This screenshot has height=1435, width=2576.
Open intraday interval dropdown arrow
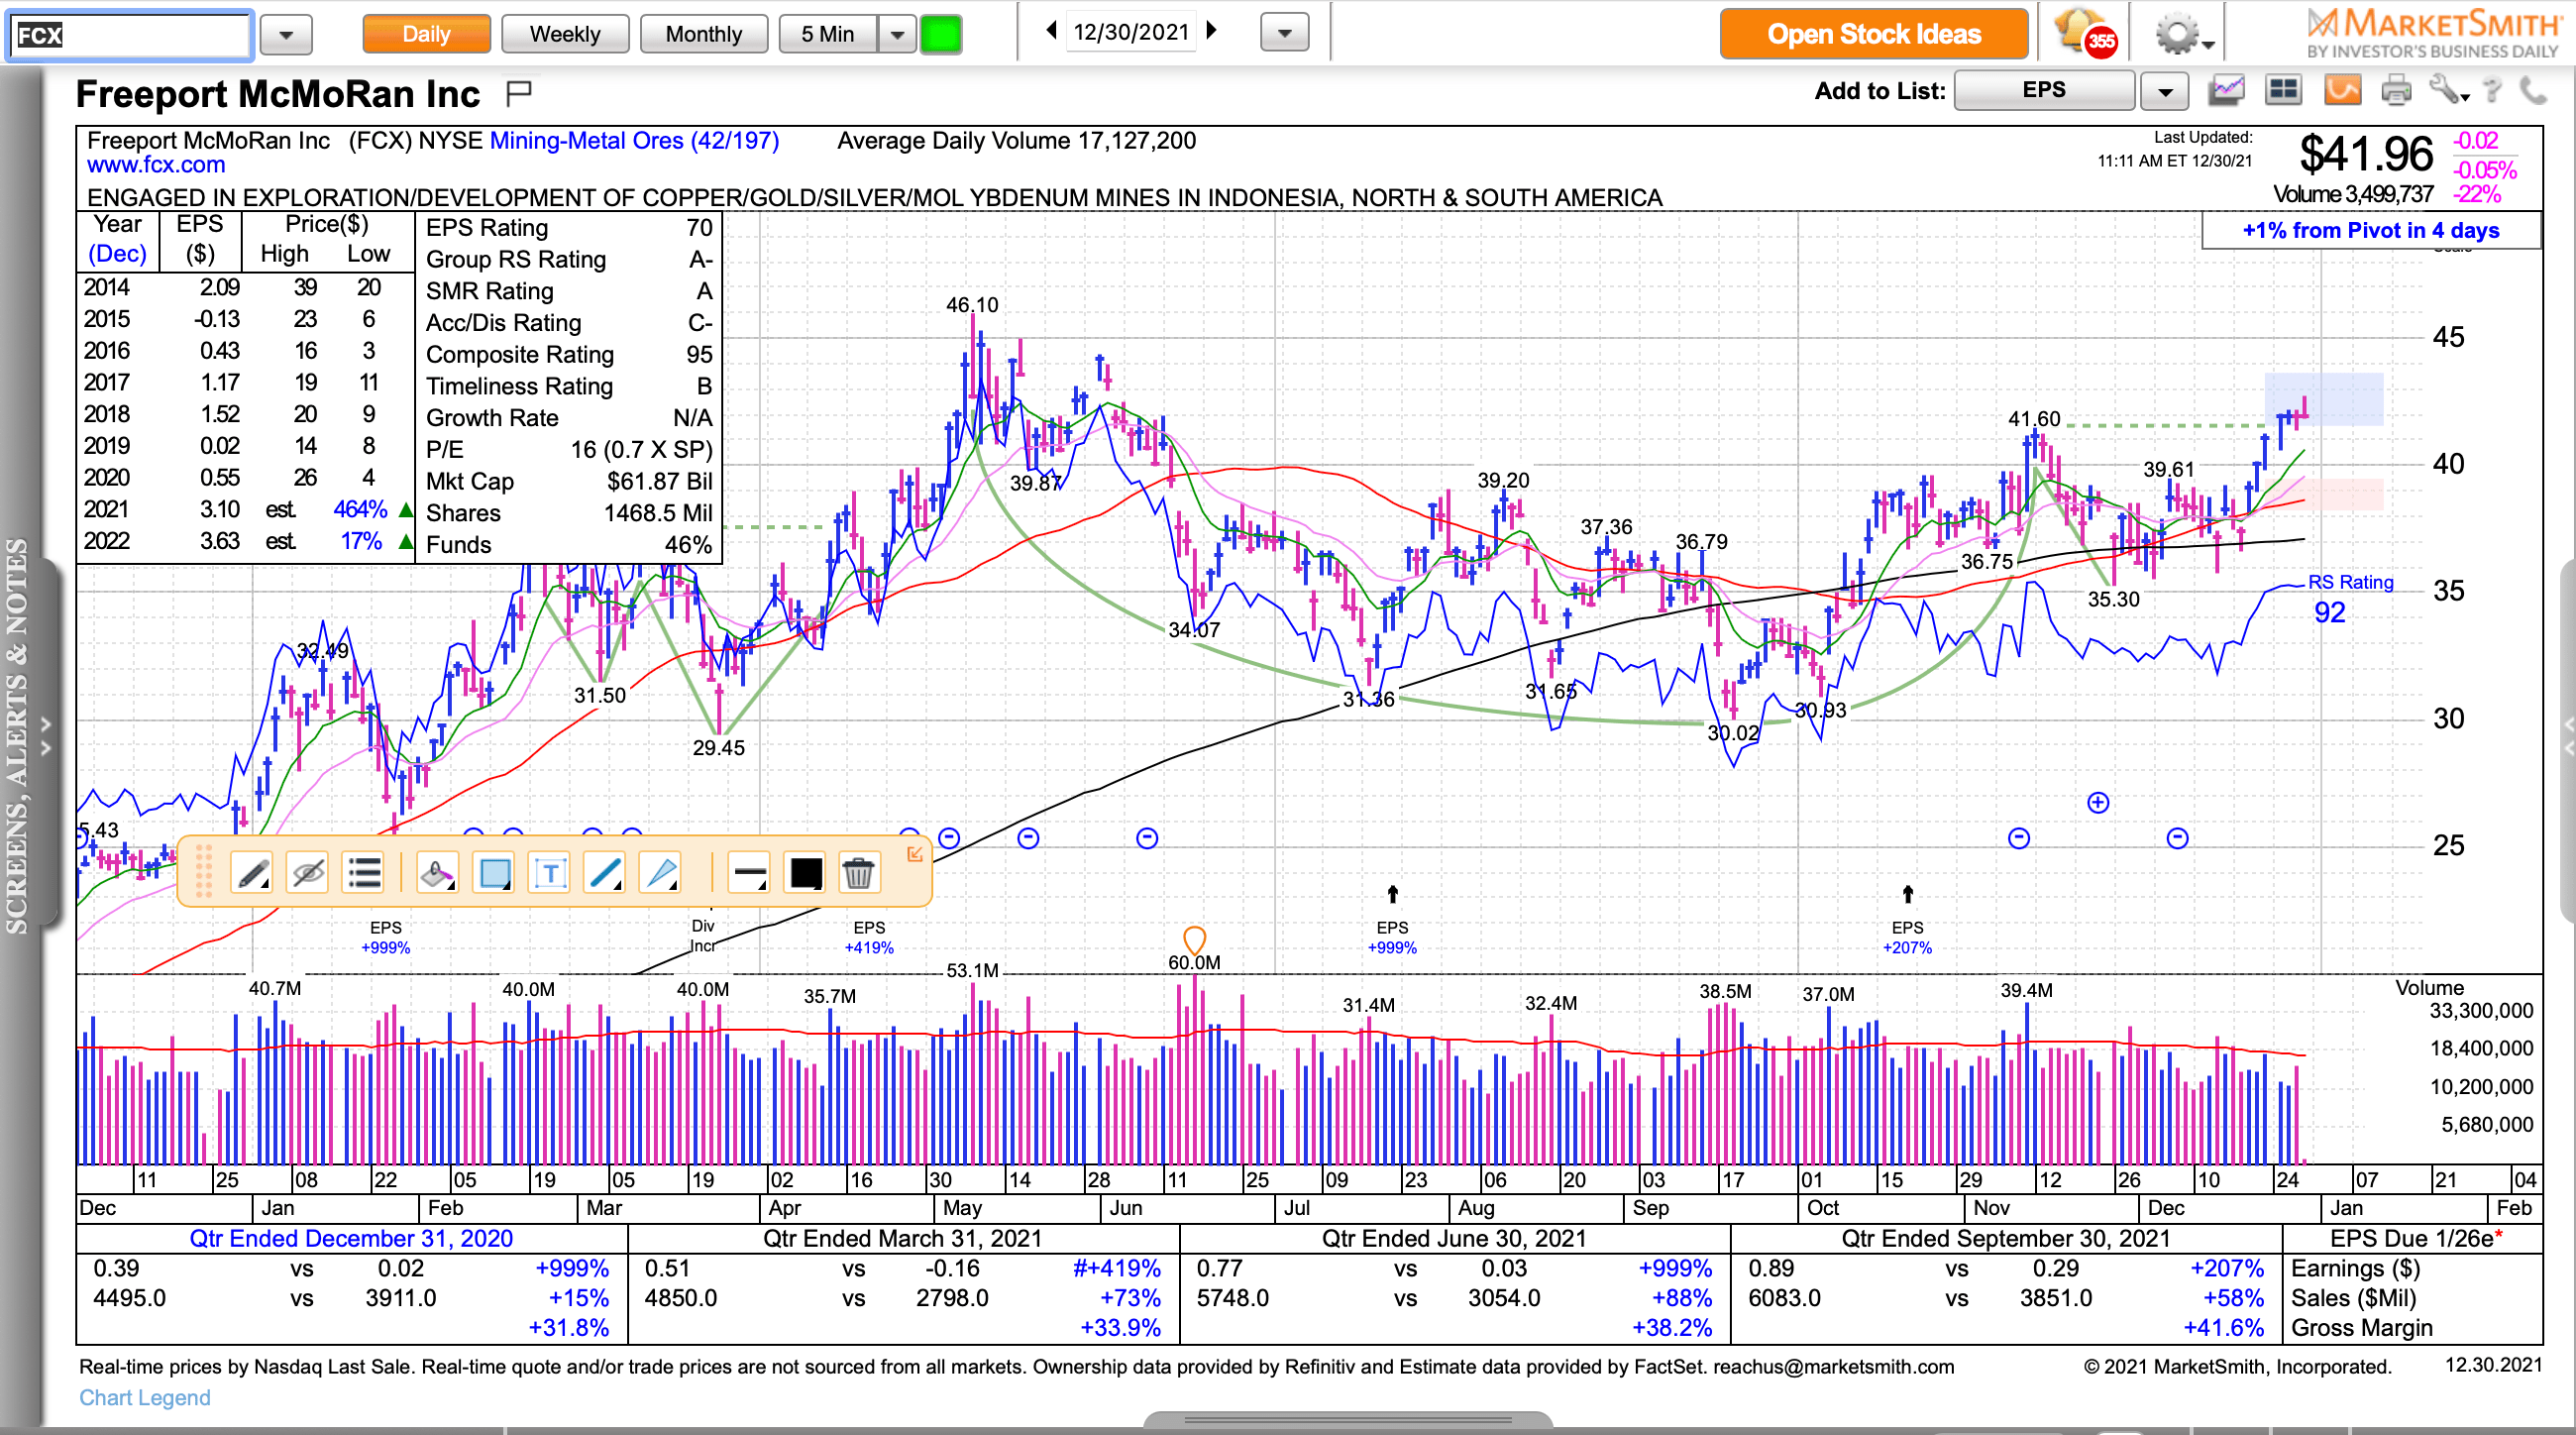[897, 34]
